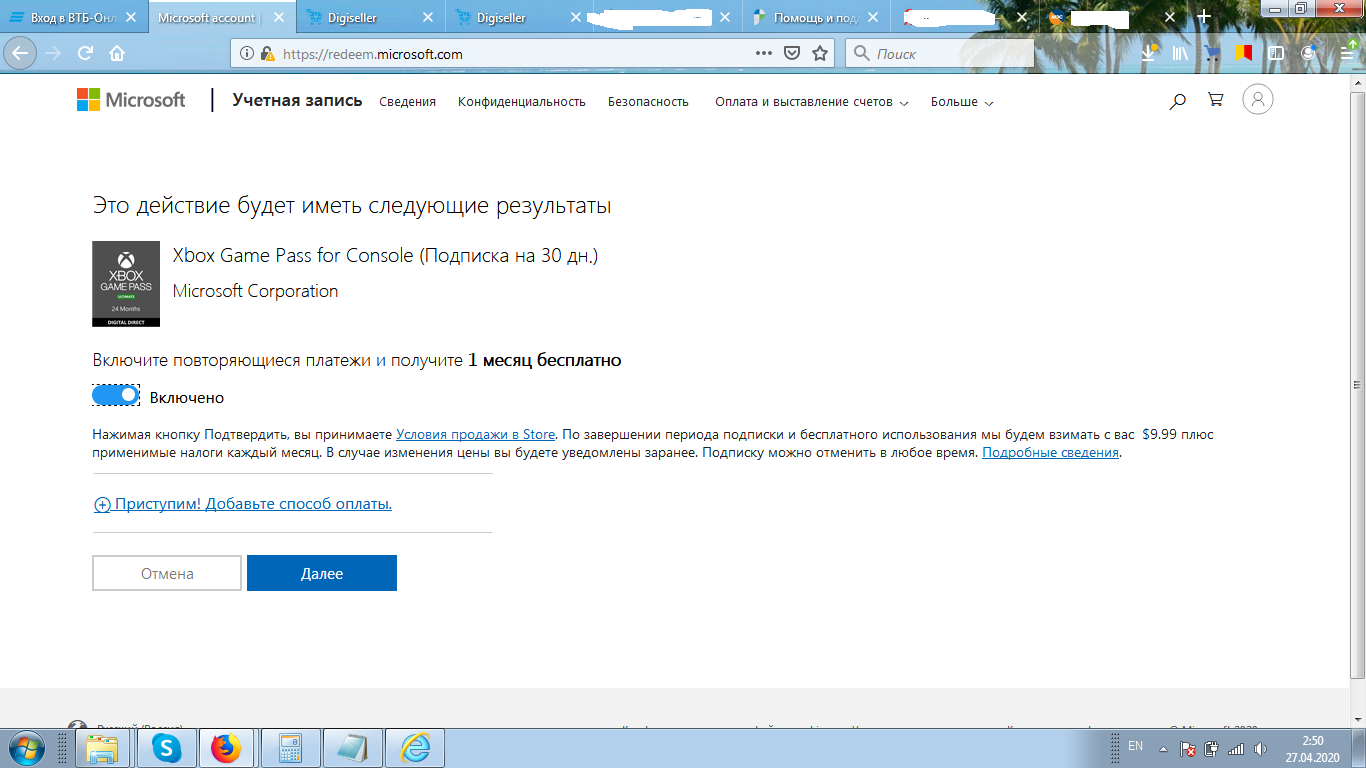Open Calculator from the taskbar
The image size is (1366, 768).
click(290, 748)
